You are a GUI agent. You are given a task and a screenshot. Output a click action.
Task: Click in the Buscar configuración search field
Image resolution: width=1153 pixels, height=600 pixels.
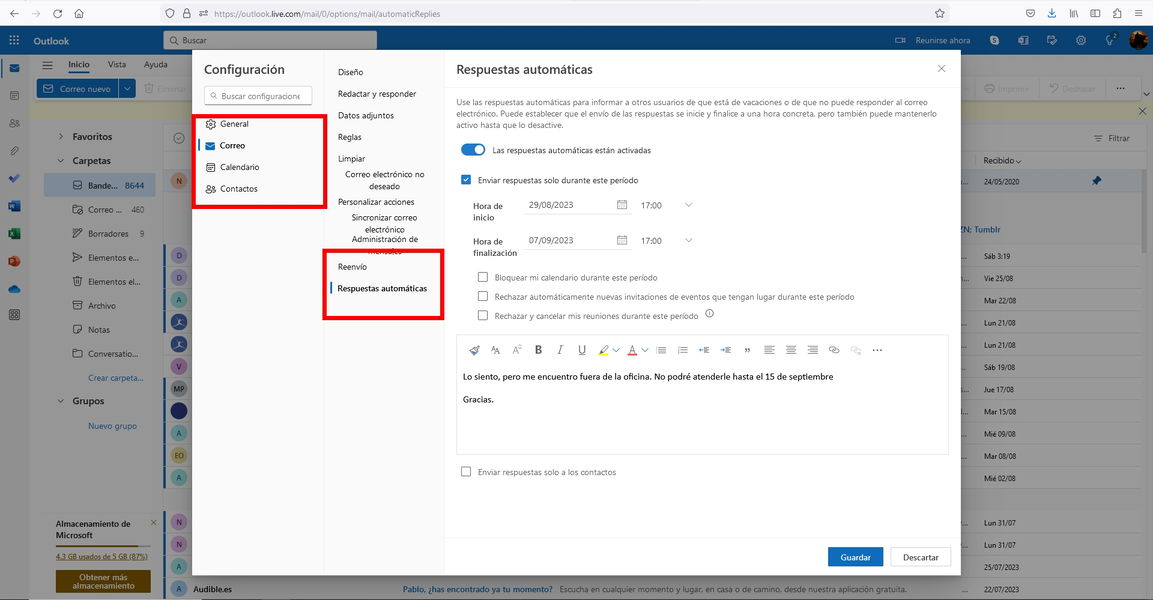pos(259,96)
